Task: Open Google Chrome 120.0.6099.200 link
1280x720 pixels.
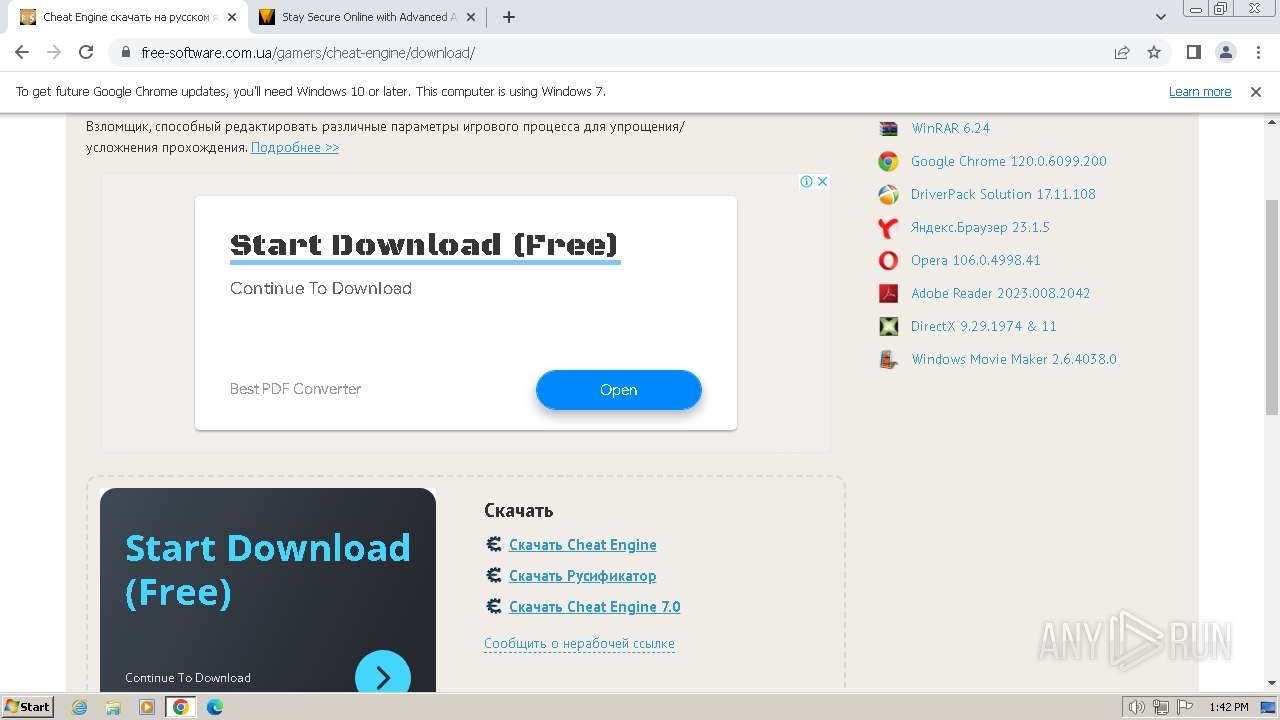Action: tap(1008, 161)
